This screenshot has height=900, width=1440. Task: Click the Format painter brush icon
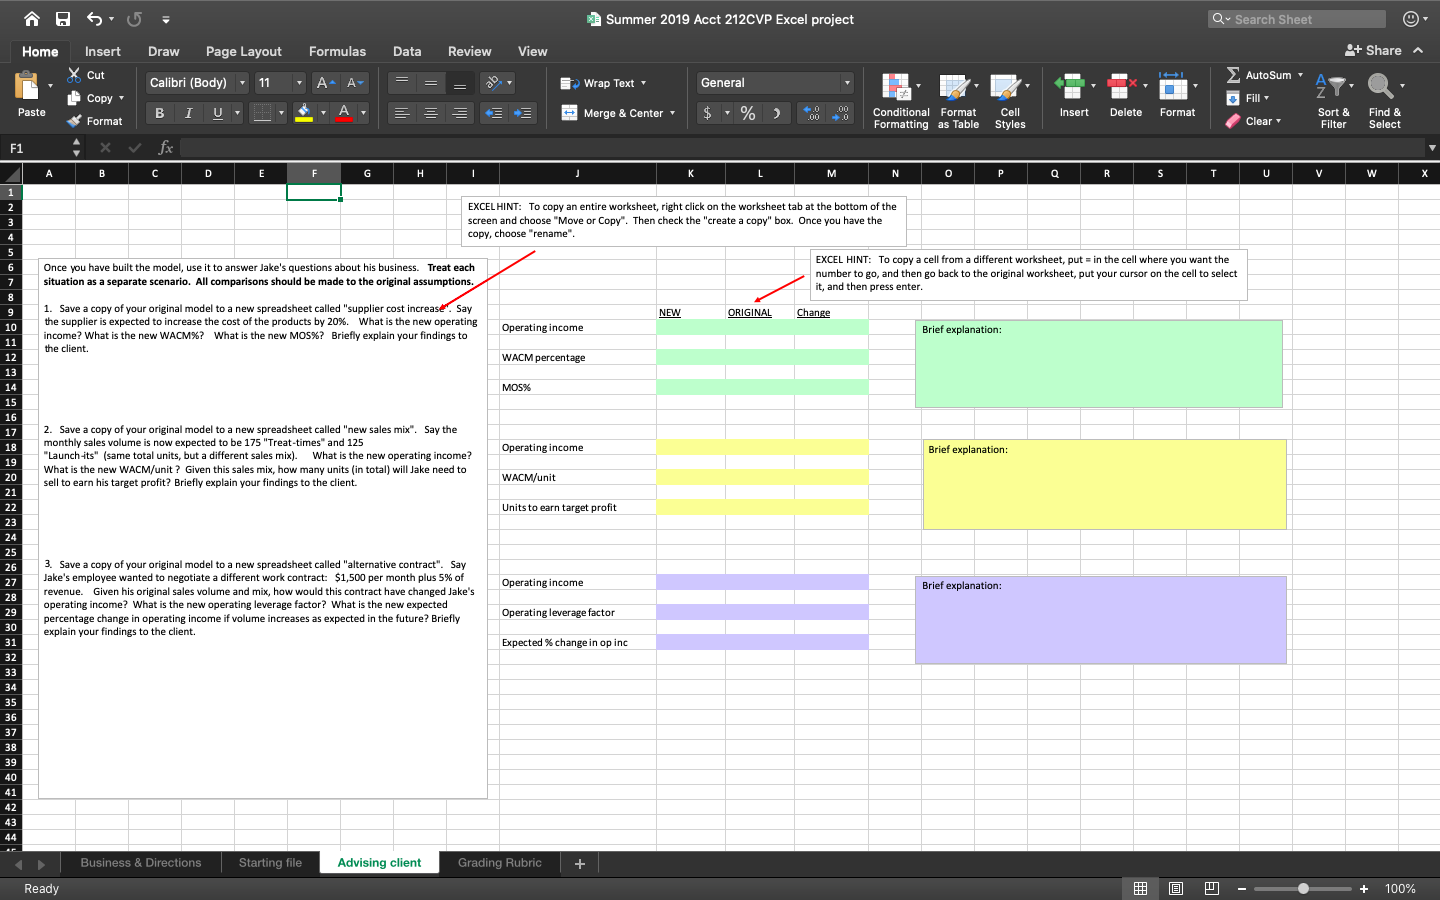point(74,121)
